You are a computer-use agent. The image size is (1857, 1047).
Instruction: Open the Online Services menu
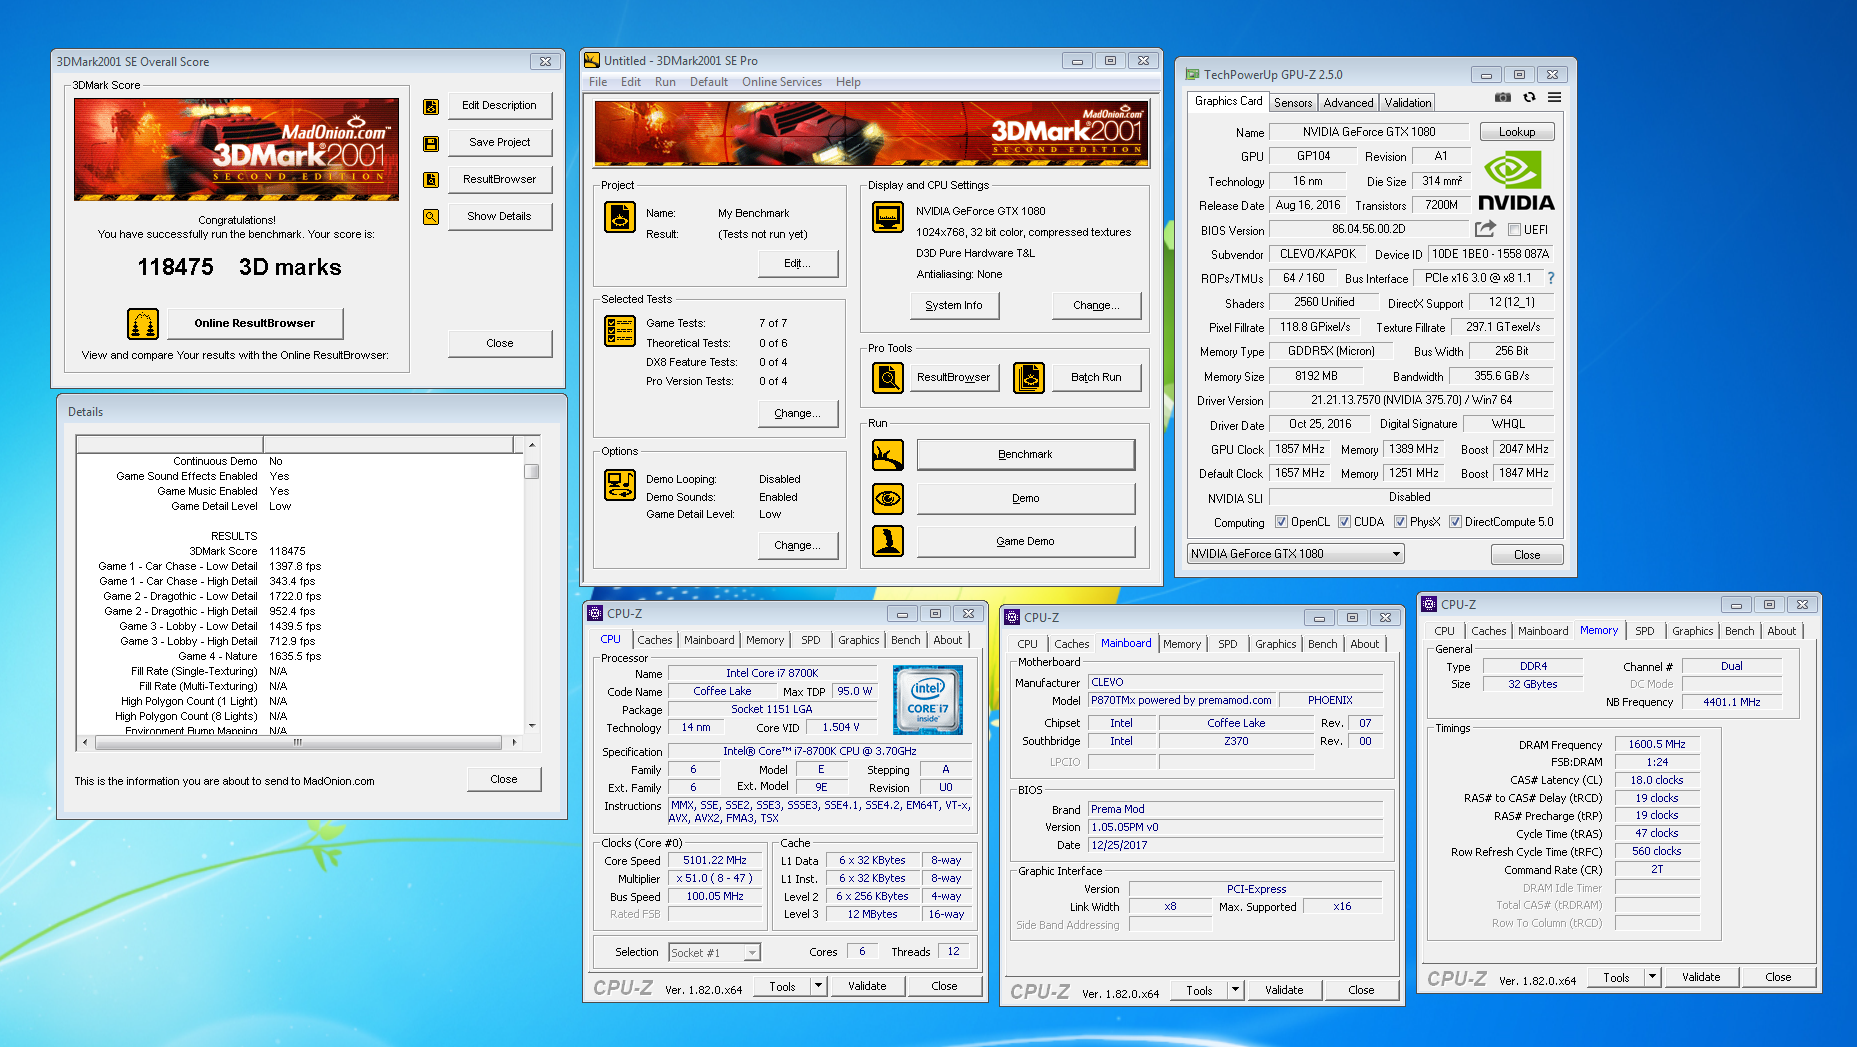[x=781, y=82]
